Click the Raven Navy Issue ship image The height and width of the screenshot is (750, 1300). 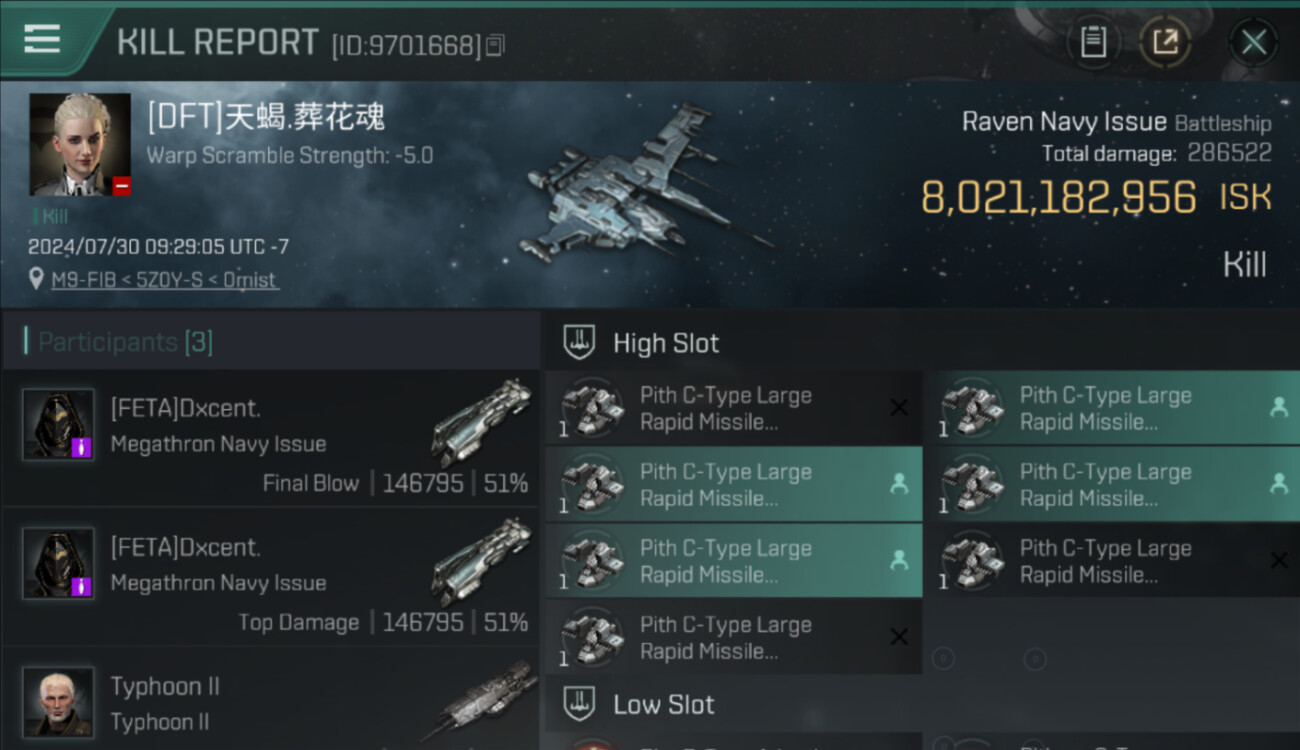(x=640, y=188)
